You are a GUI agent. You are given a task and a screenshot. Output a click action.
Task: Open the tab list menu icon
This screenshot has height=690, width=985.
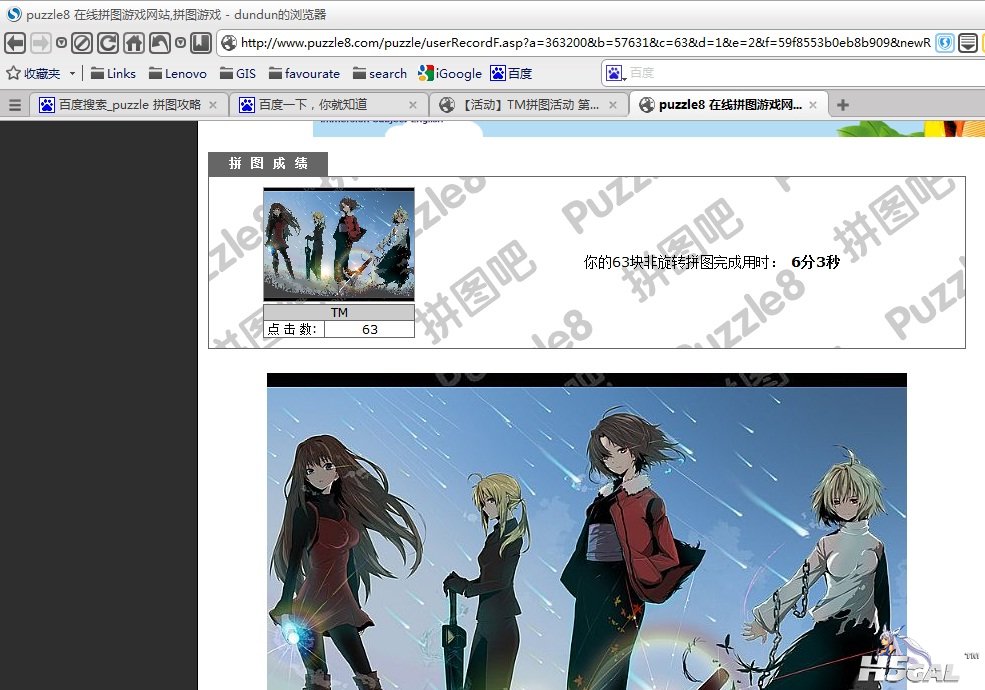[x=14, y=105]
